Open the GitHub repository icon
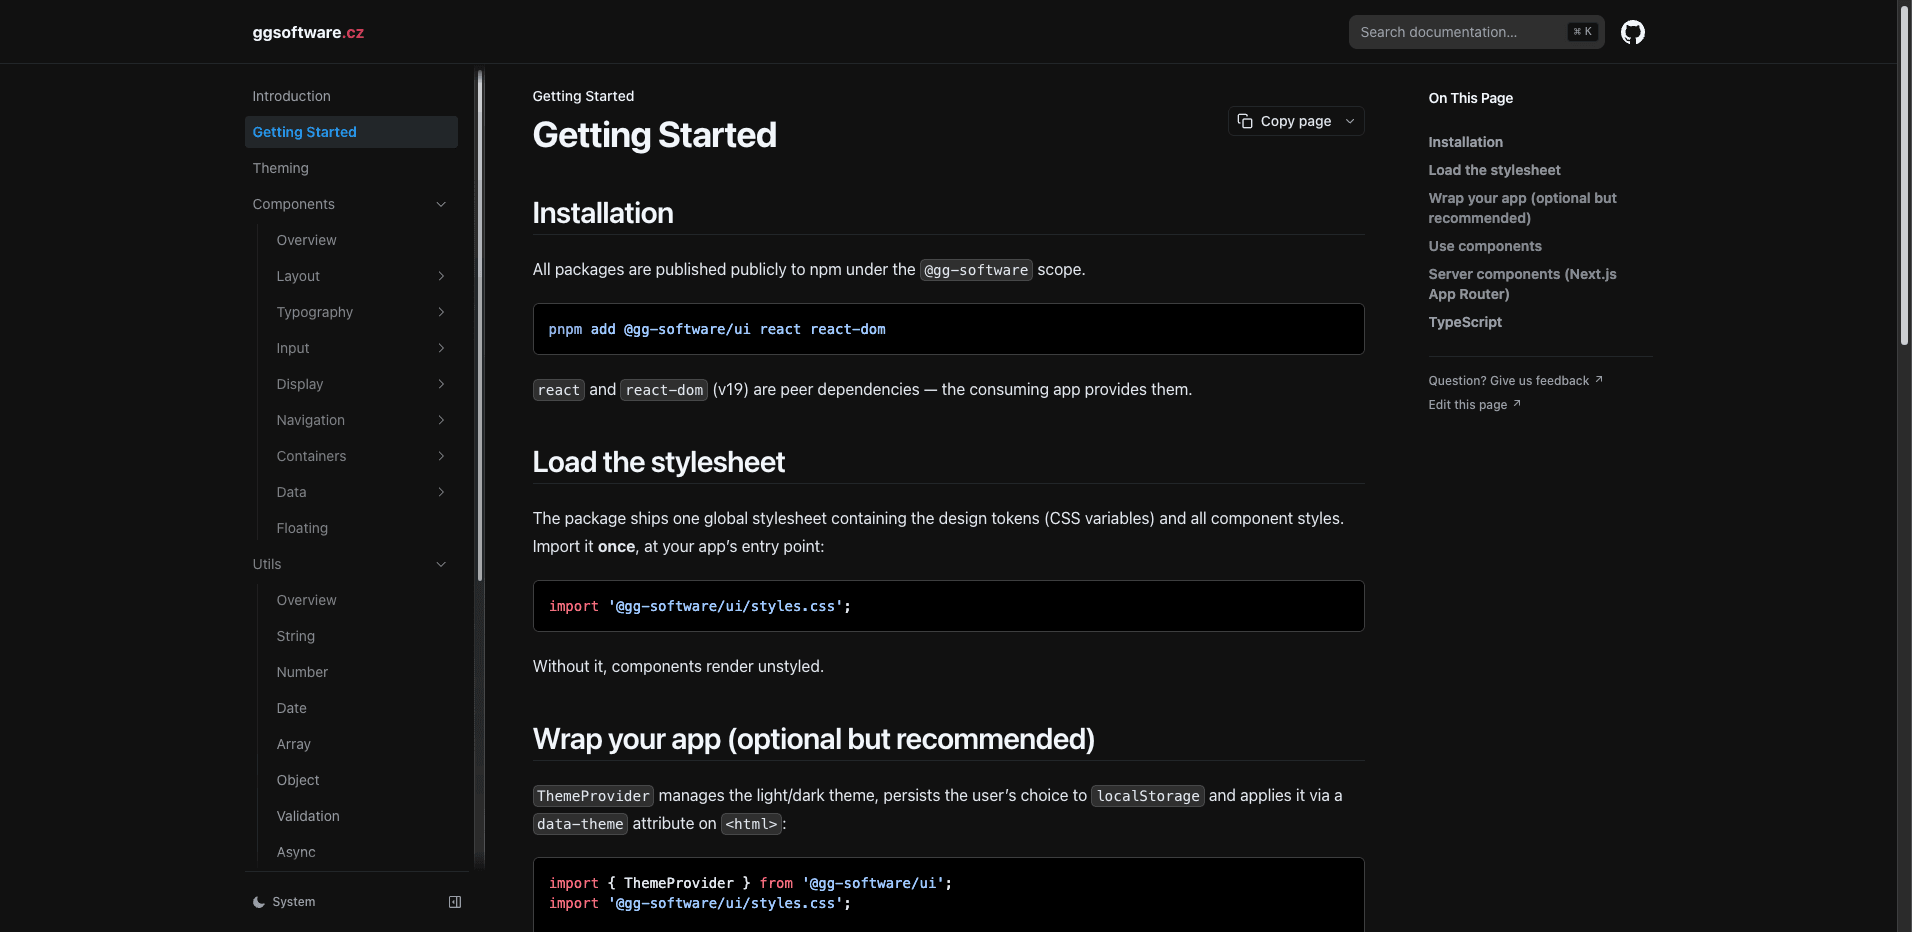 pos(1632,32)
